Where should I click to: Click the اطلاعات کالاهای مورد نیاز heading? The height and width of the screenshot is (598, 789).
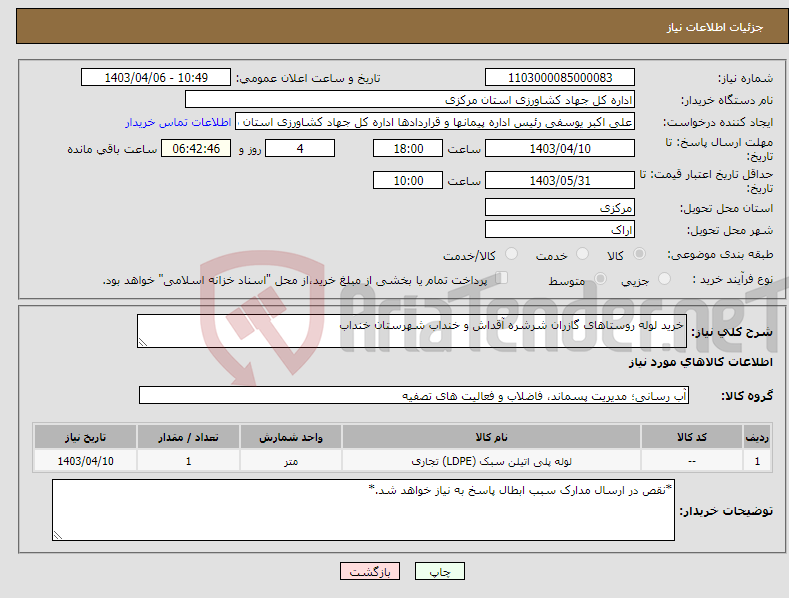click(700, 362)
